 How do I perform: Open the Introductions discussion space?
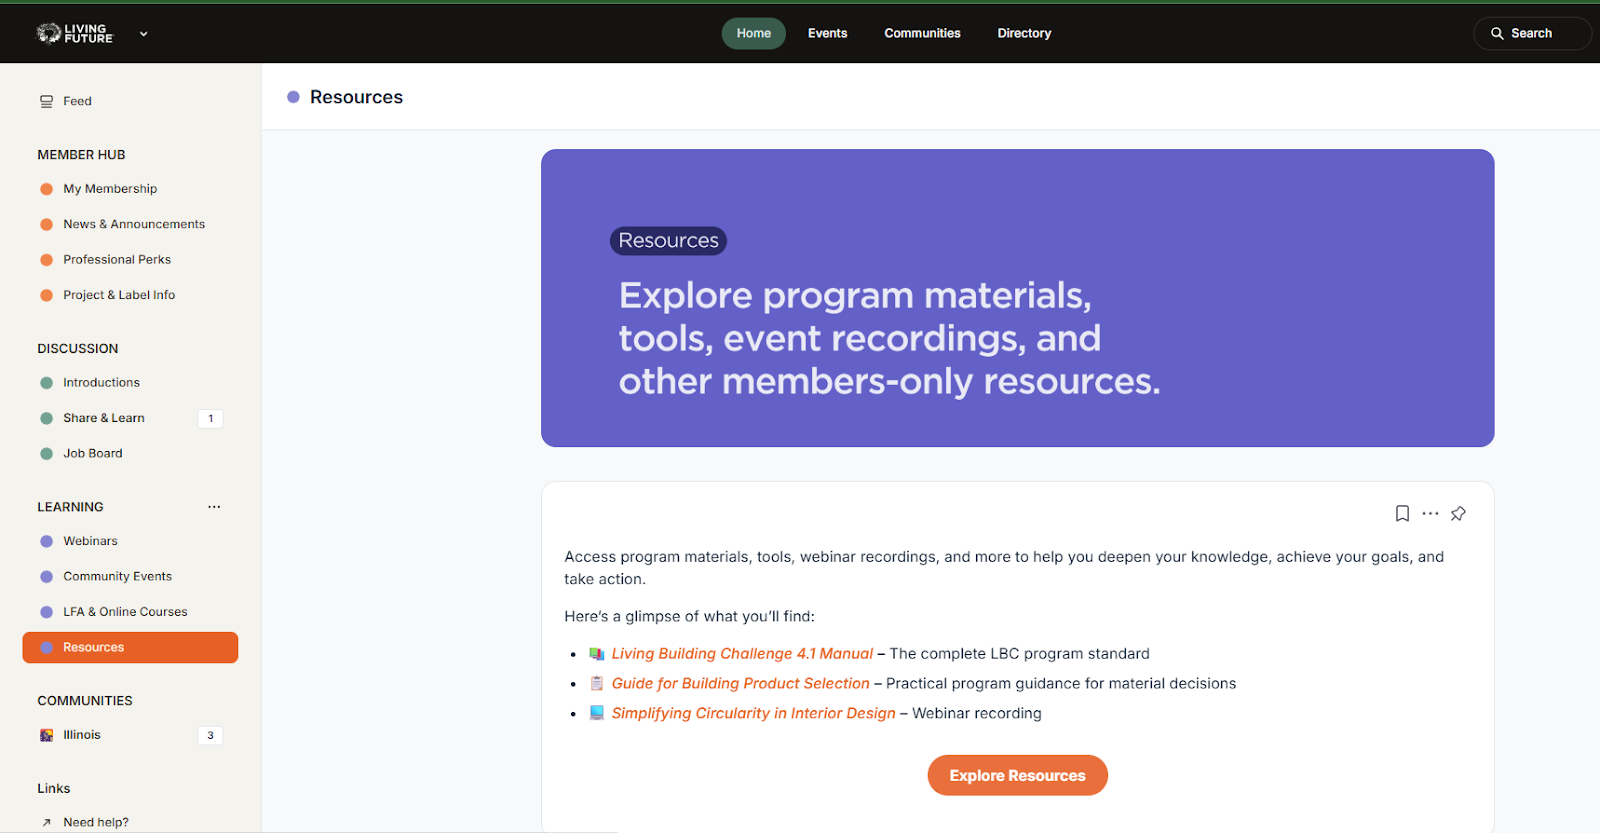[x=130, y=383]
